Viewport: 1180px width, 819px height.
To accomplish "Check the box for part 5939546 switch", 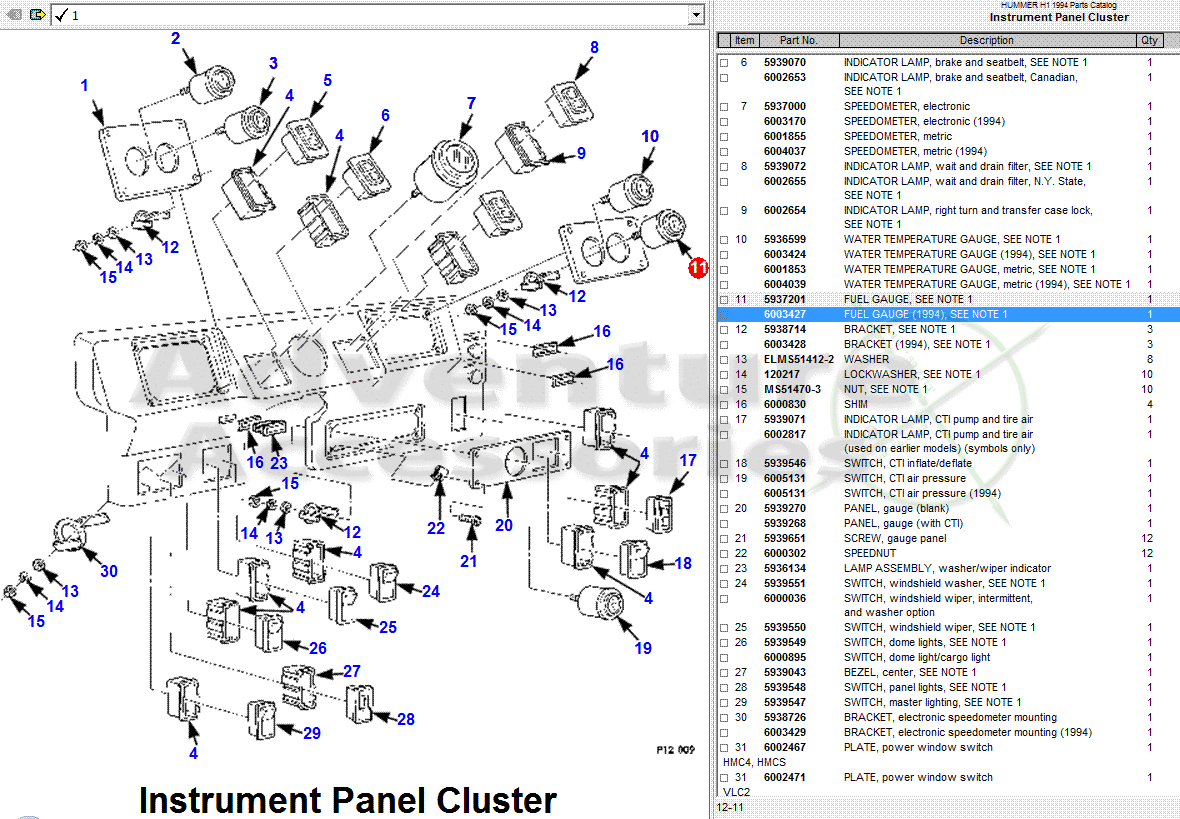I will 724,464.
